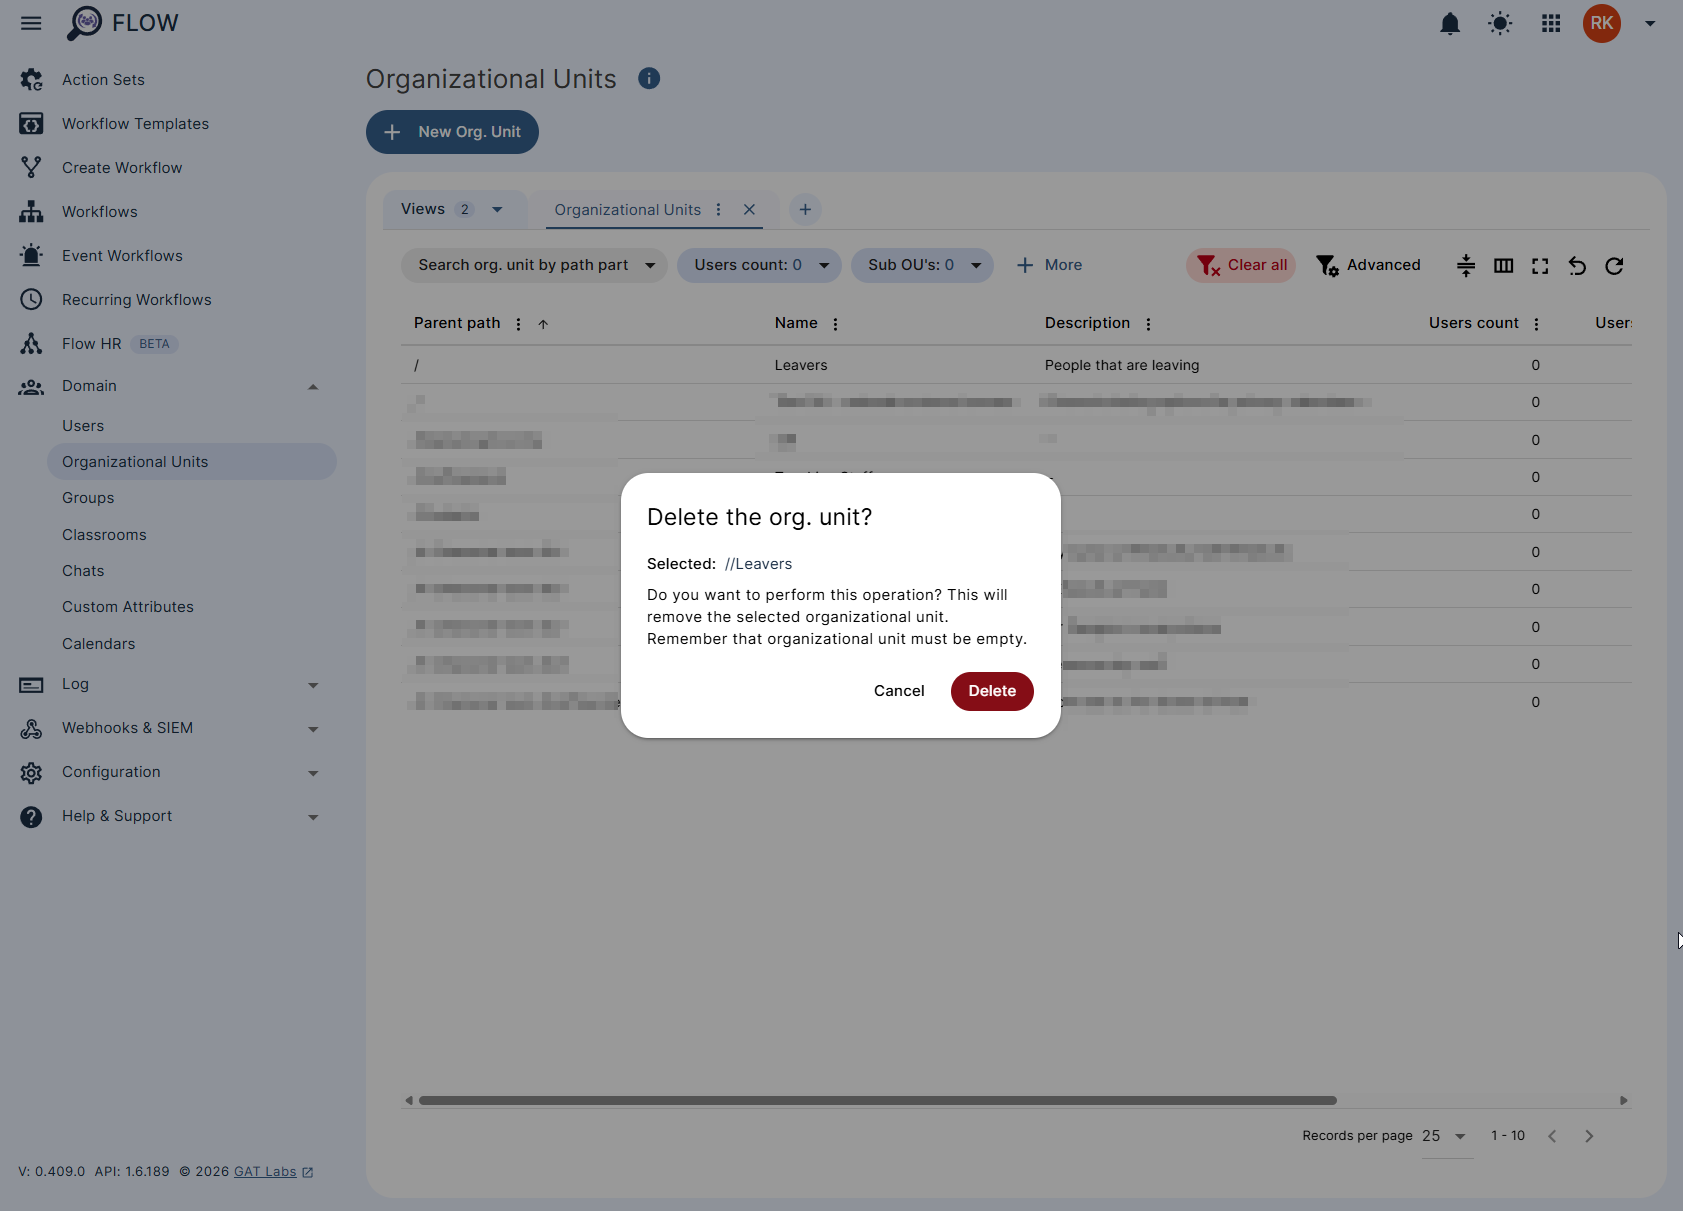Enter fullscreen table view
Screen dimensions: 1683x1211
(1540, 266)
